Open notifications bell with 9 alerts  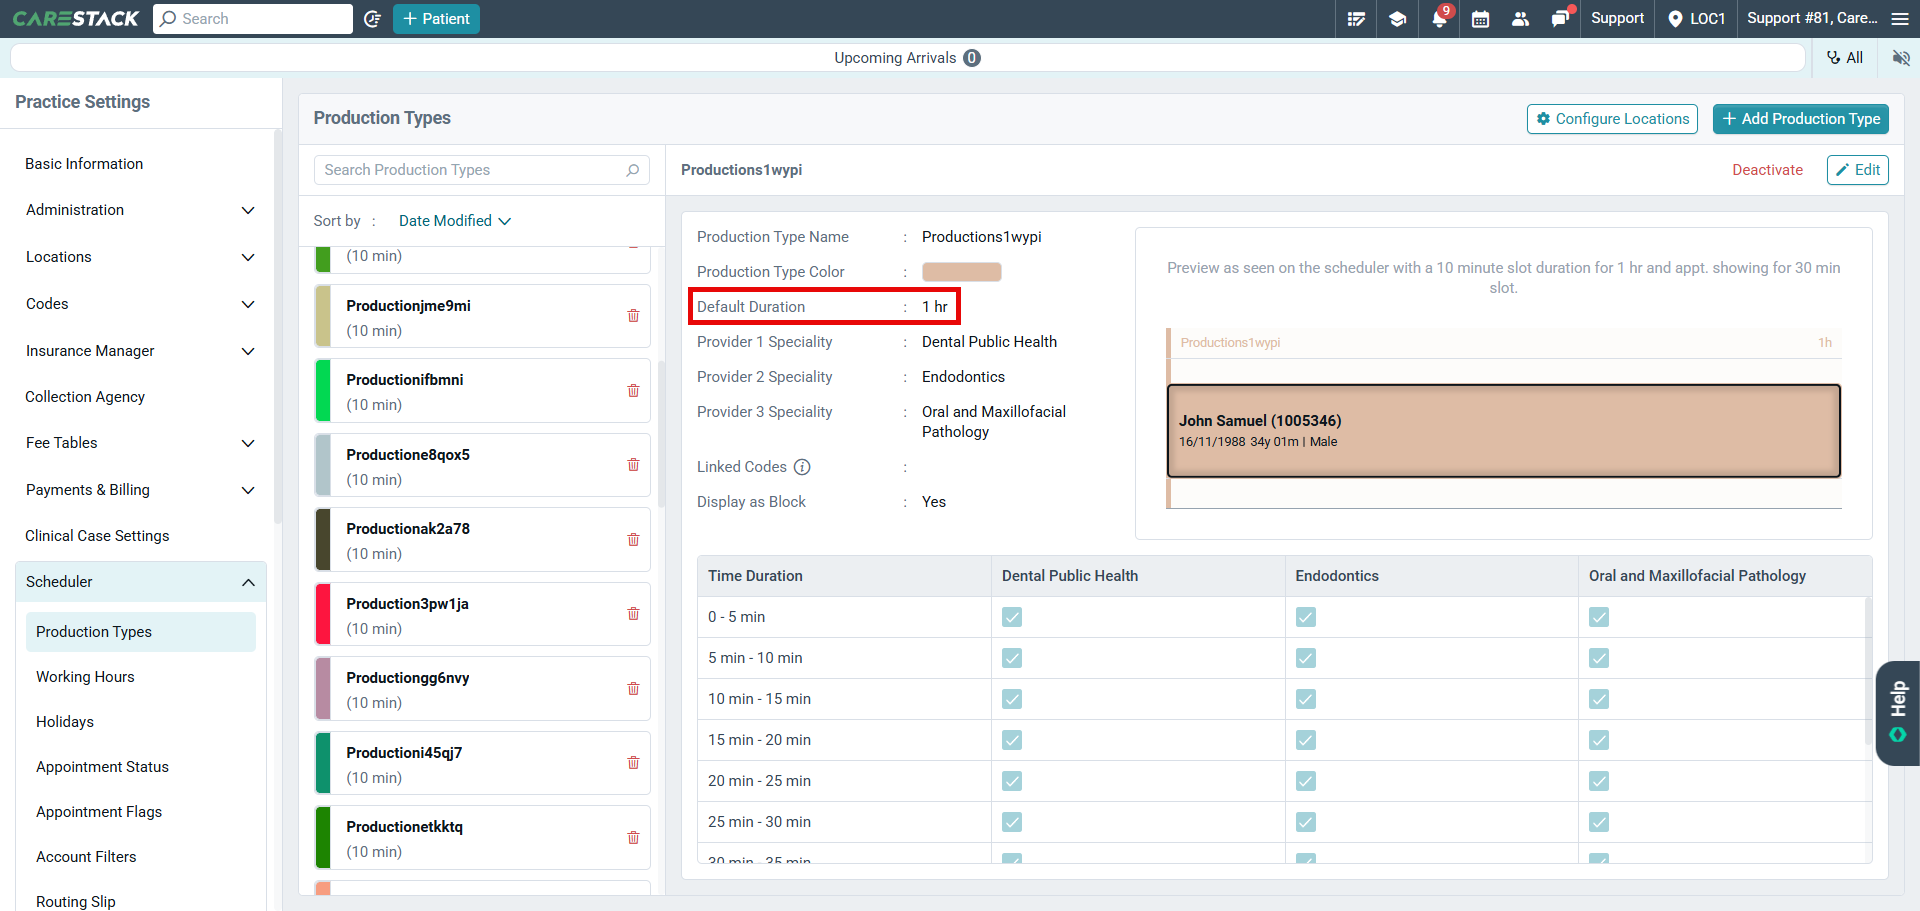tap(1440, 18)
